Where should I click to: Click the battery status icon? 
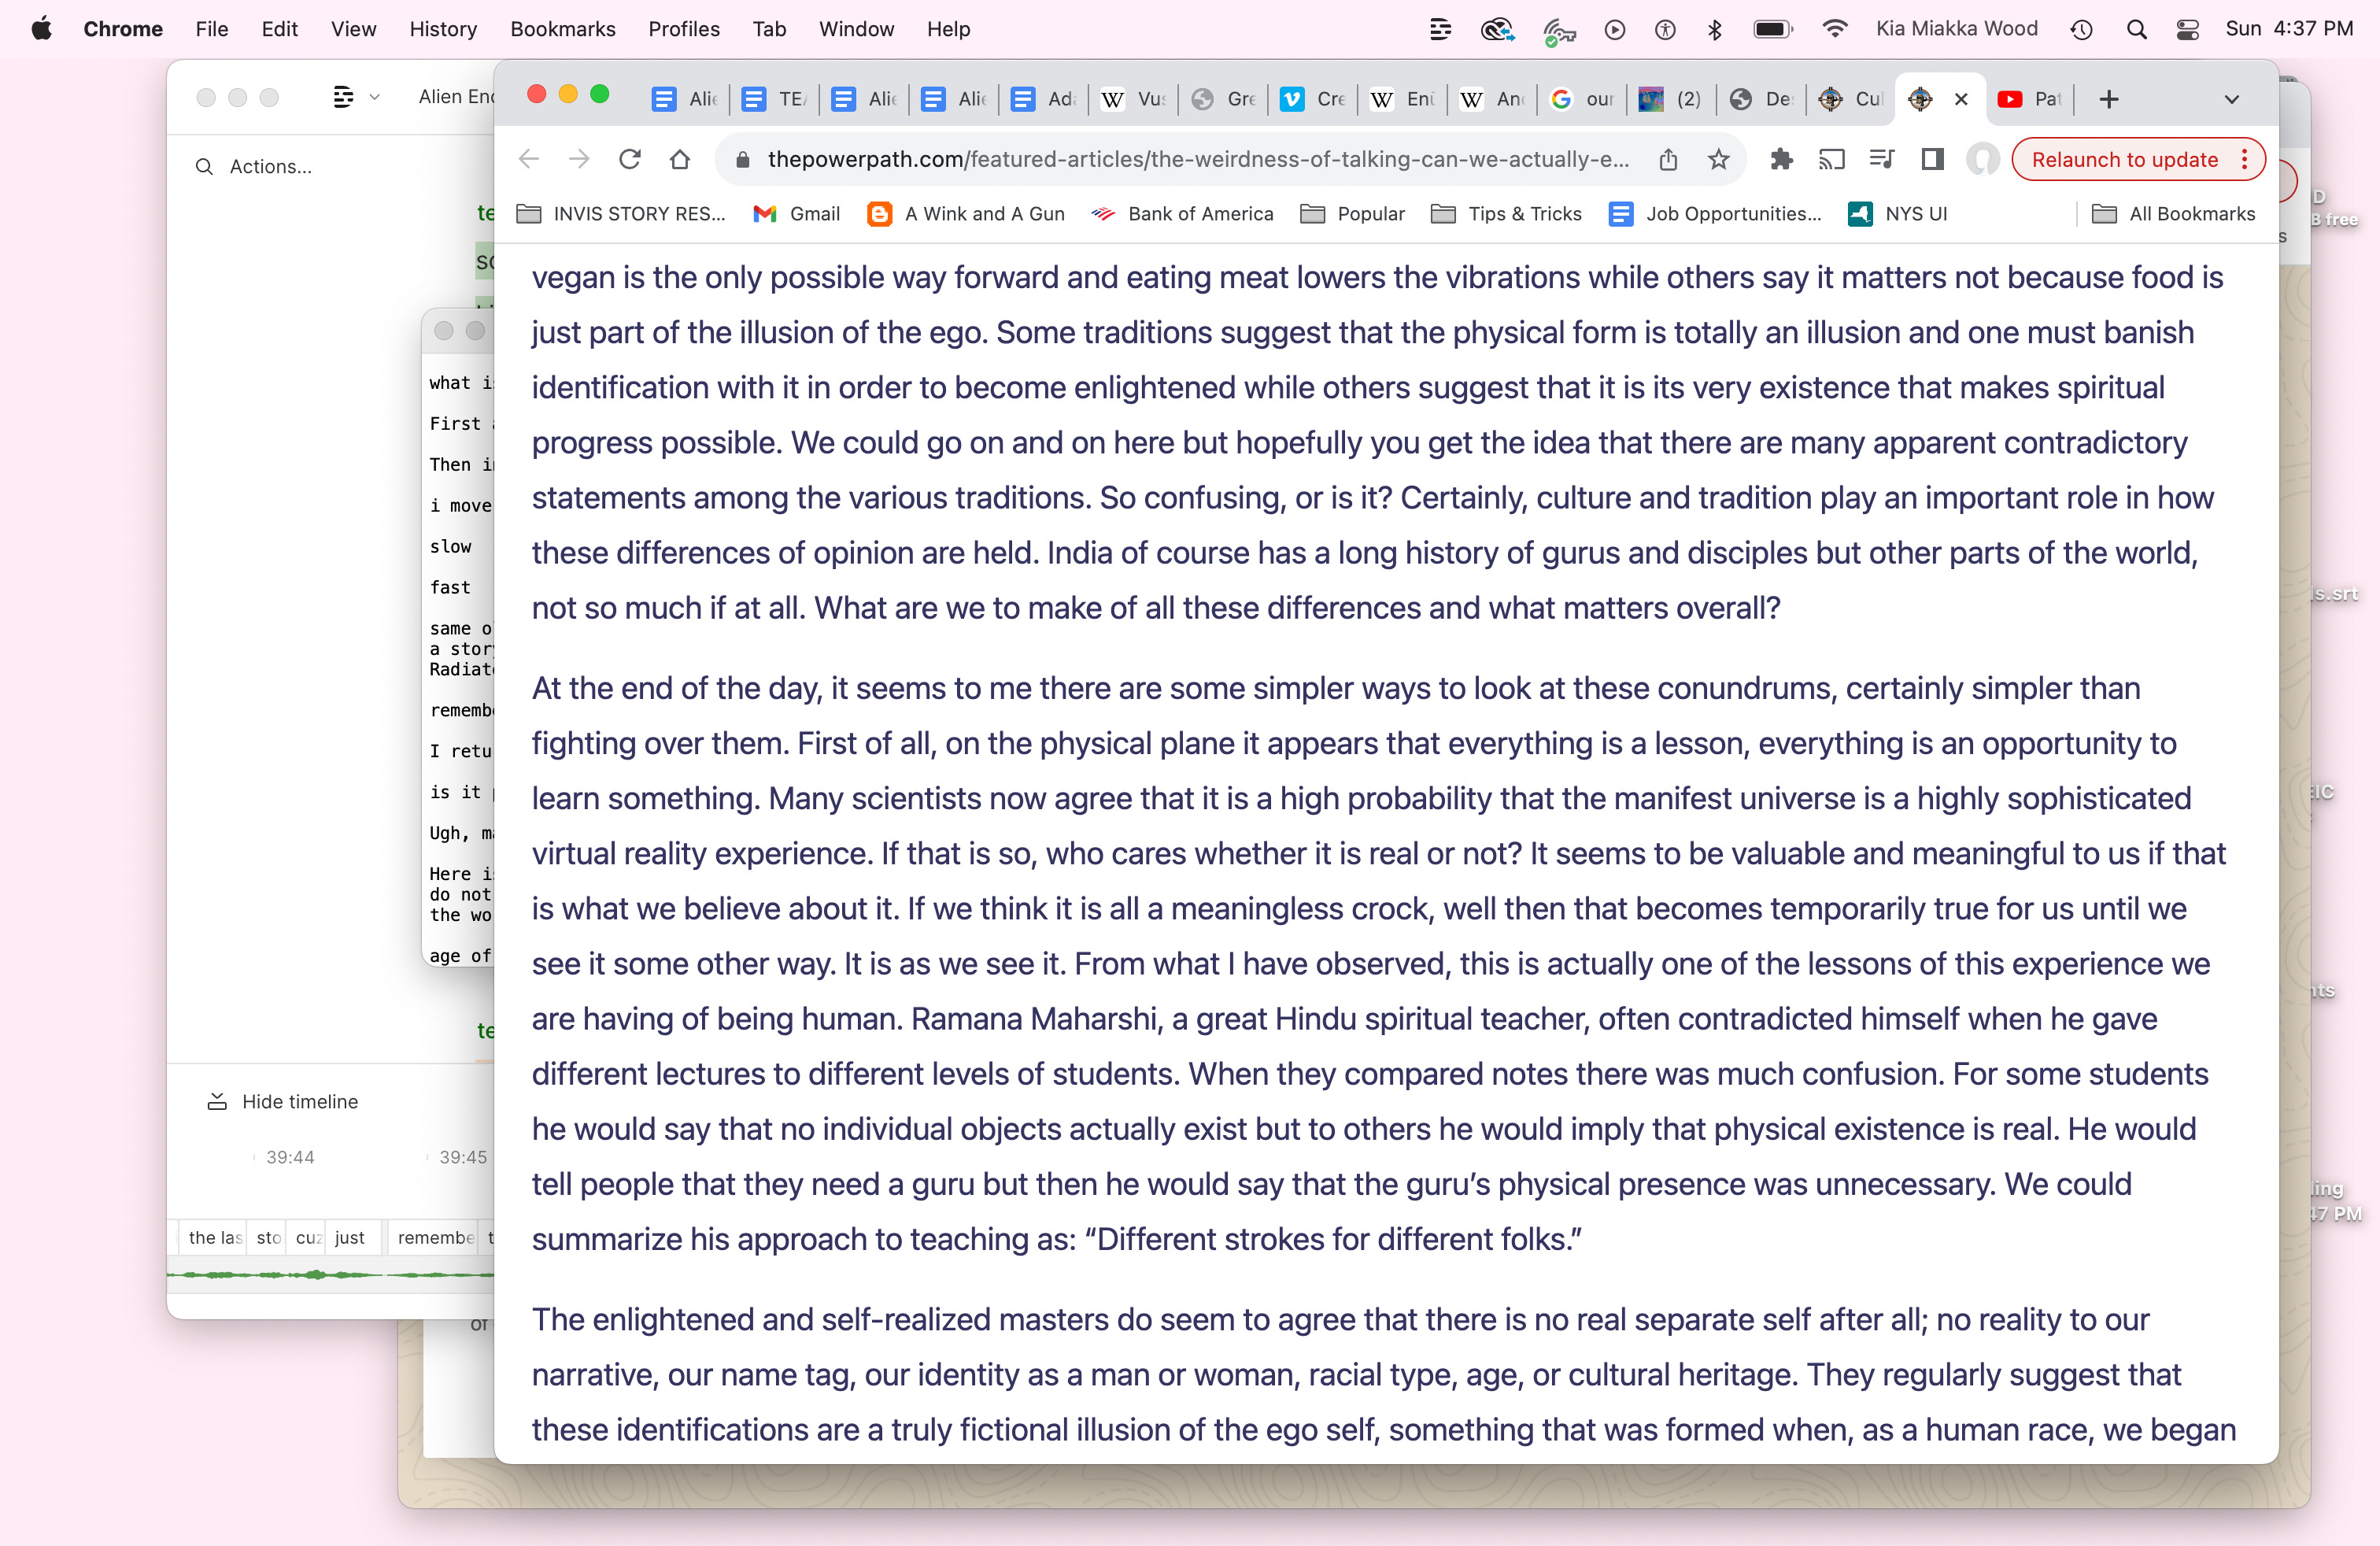coord(1773,29)
